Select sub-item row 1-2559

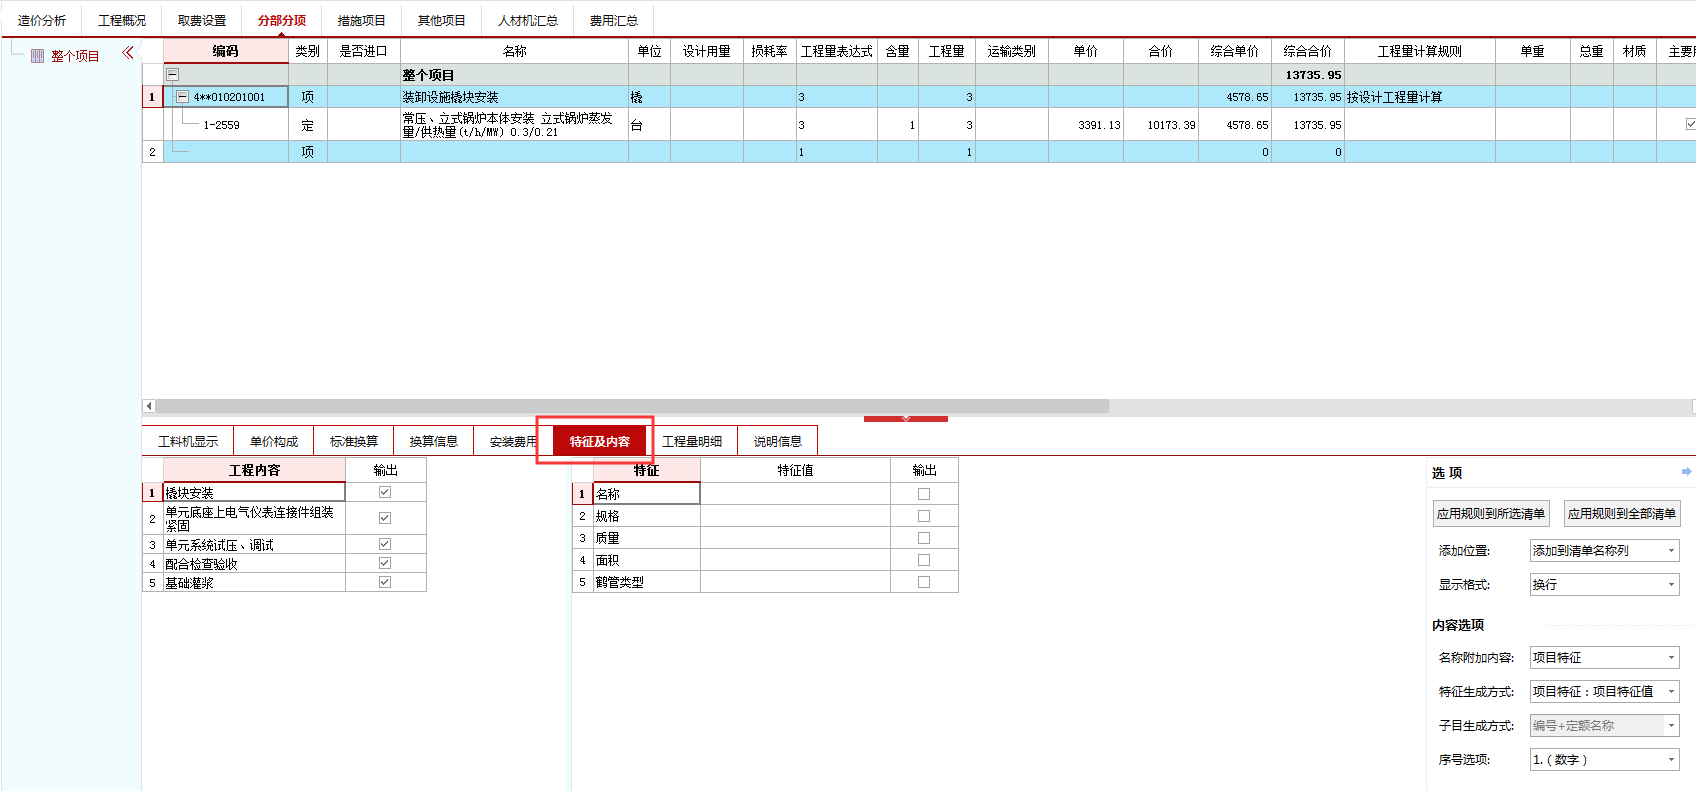tap(222, 125)
